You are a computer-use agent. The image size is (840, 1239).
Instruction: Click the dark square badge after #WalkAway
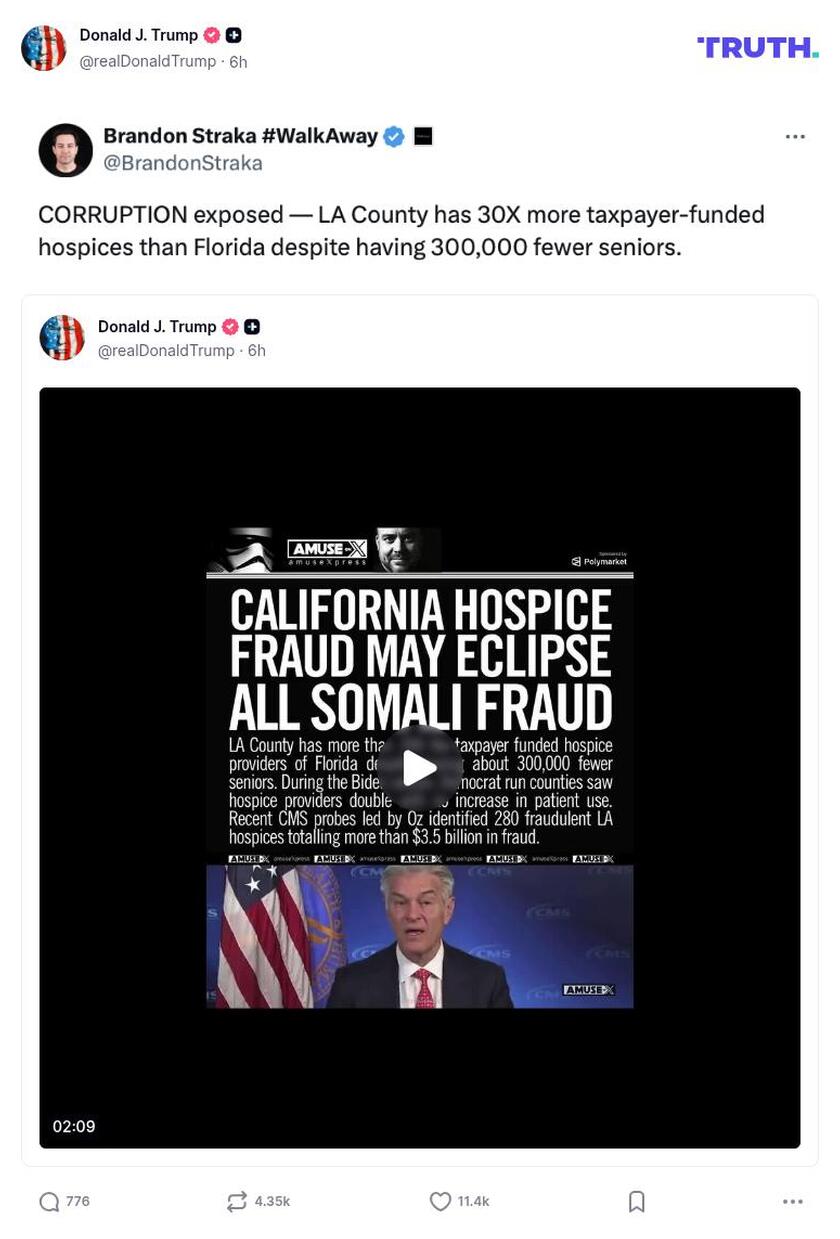[421, 136]
